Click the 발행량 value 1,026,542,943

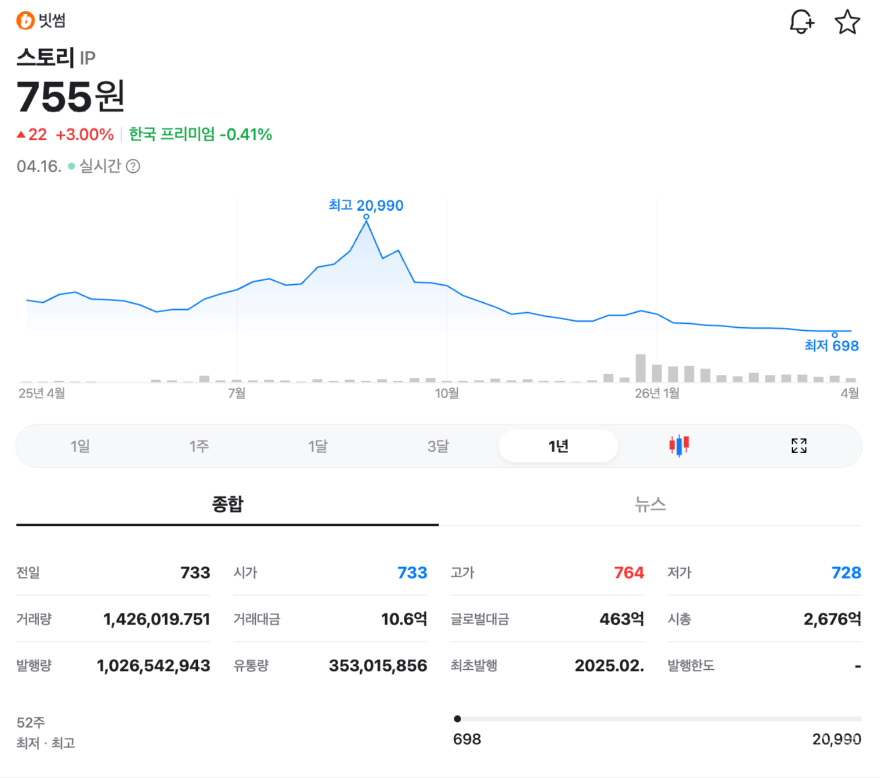(154, 666)
